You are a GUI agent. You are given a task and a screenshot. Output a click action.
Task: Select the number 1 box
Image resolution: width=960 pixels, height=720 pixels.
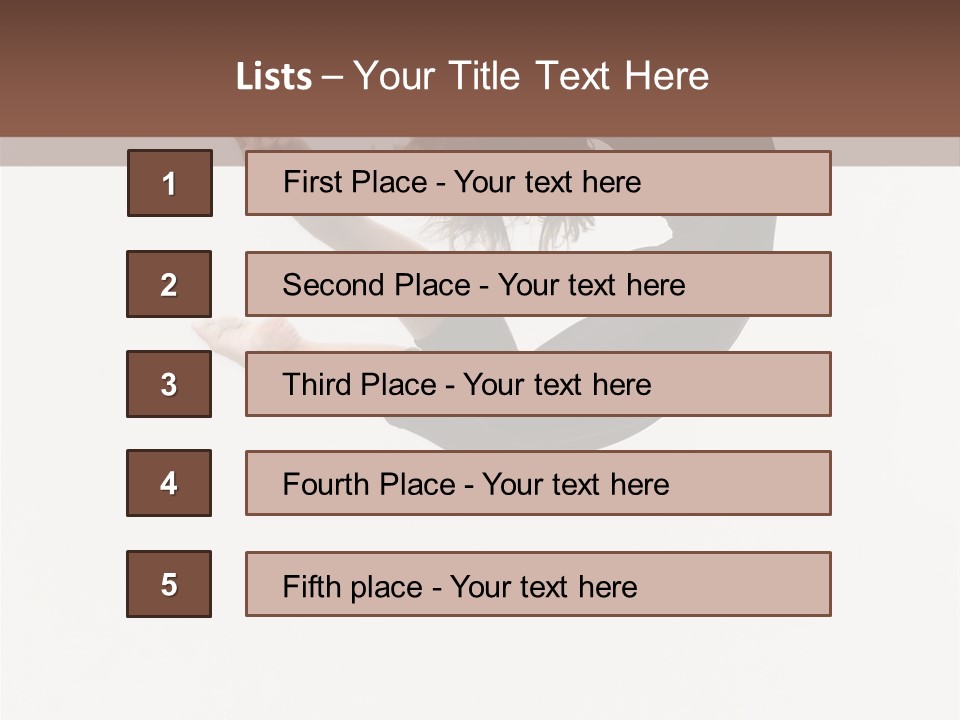(x=170, y=183)
